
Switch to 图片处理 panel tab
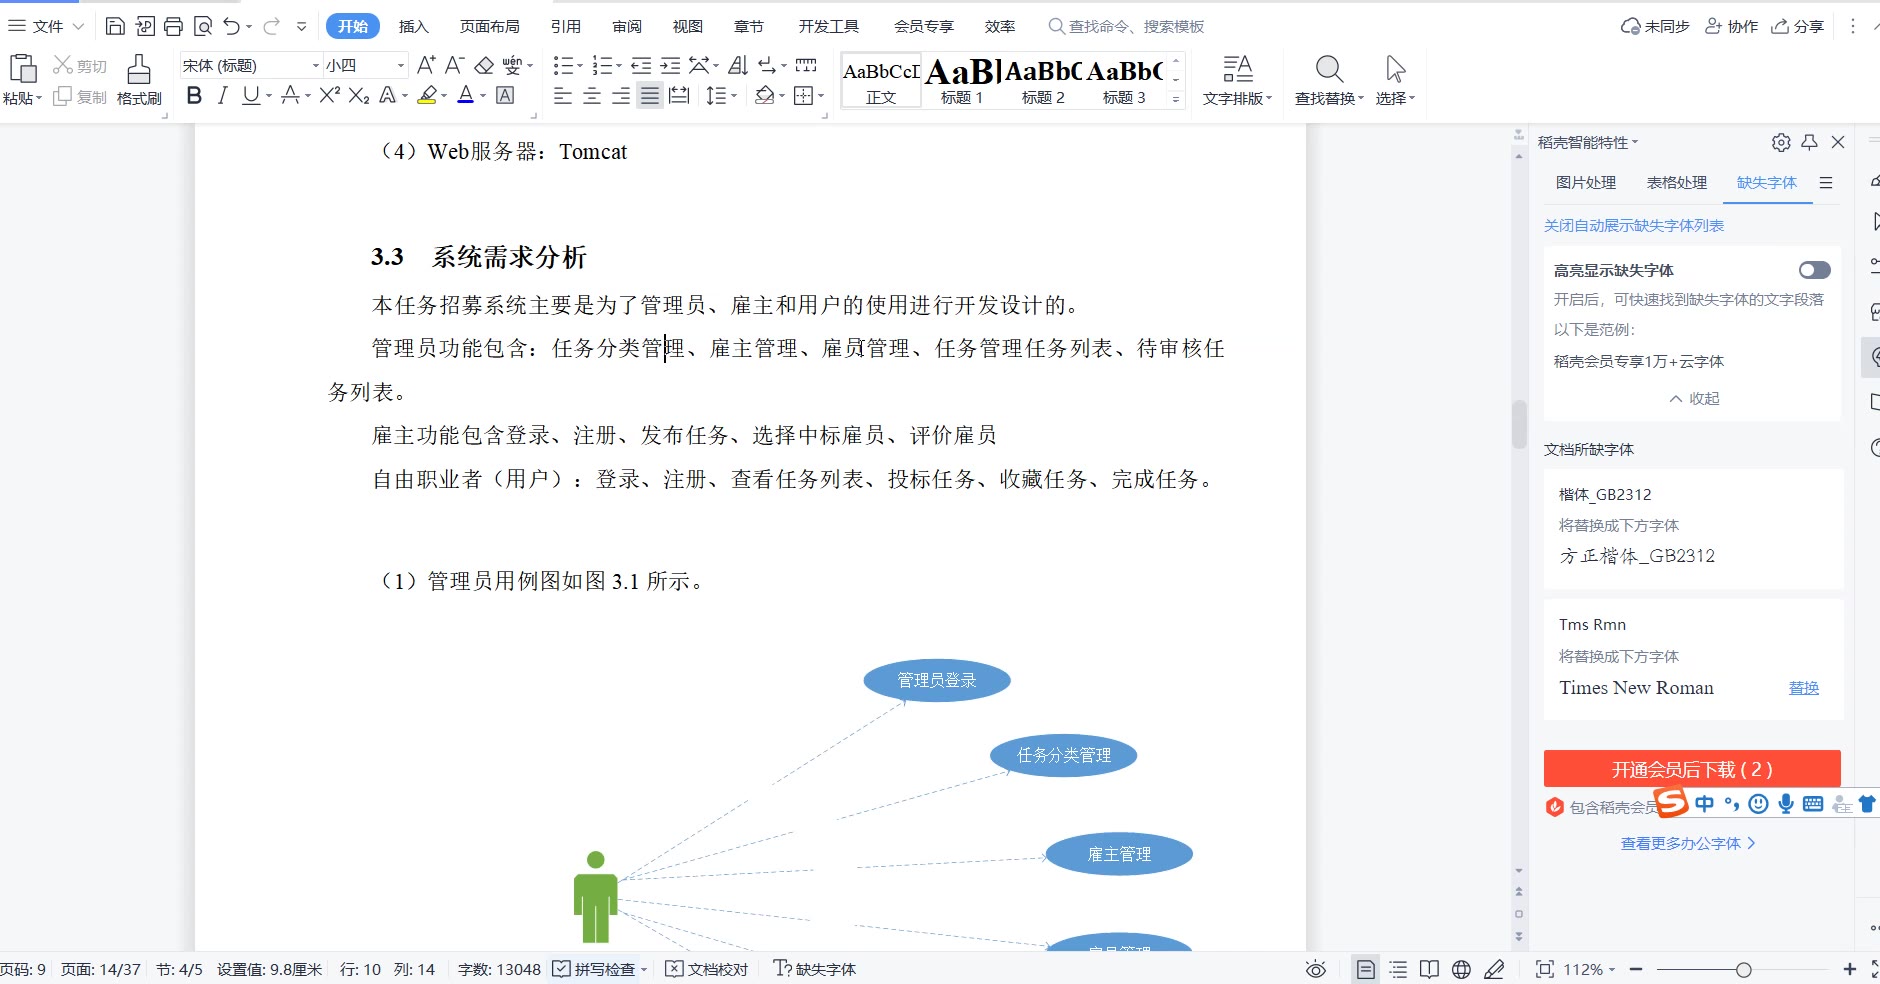pyautogui.click(x=1586, y=182)
